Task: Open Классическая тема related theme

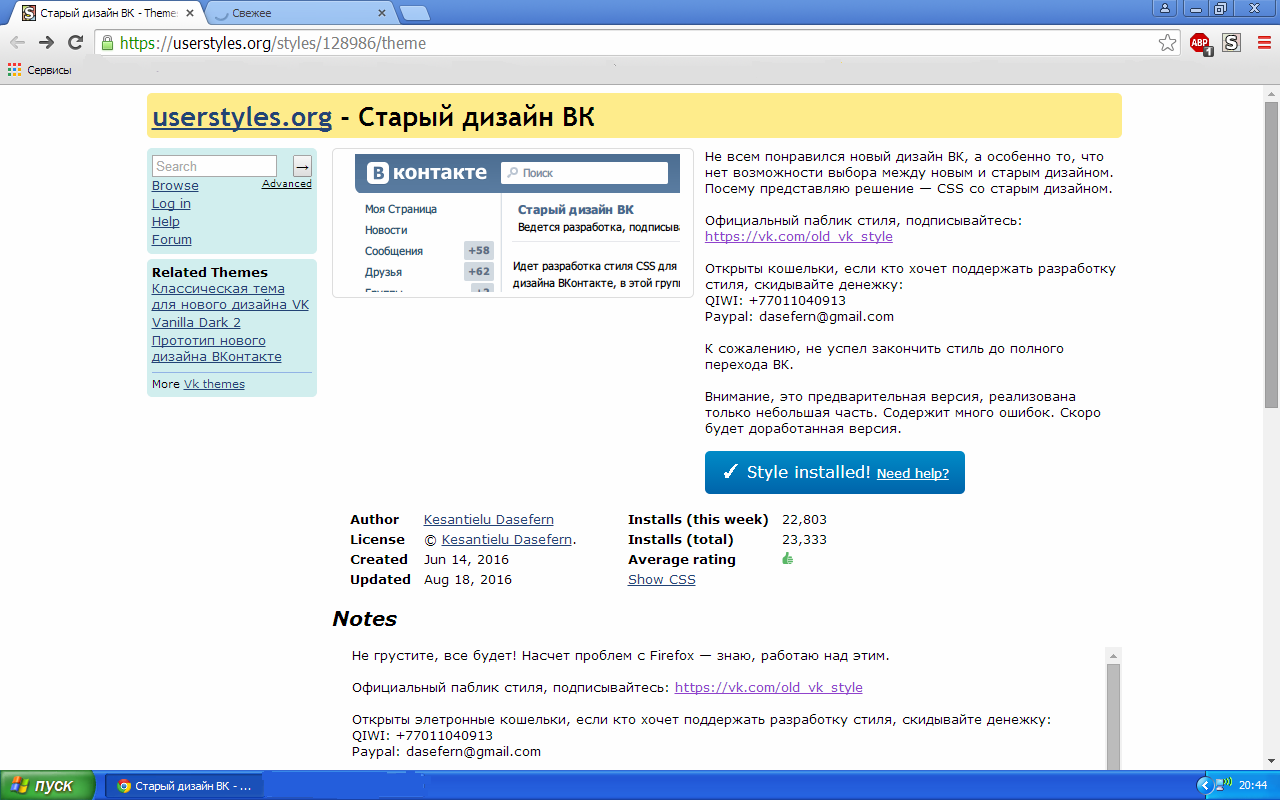Action: (x=230, y=297)
